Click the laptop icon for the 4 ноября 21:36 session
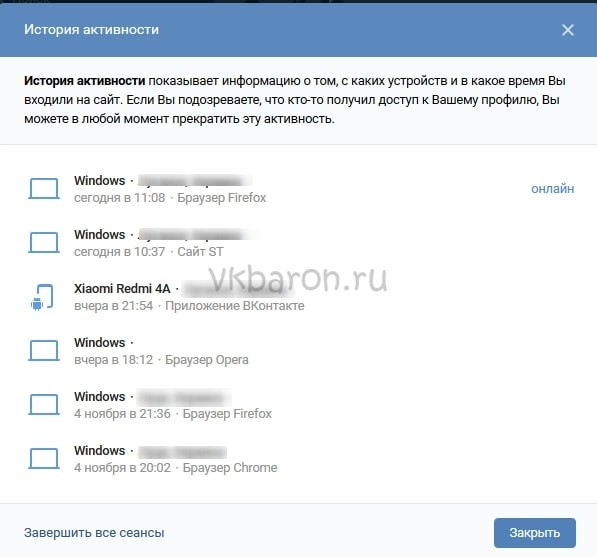Viewport: 597px width, 557px height. (x=44, y=404)
